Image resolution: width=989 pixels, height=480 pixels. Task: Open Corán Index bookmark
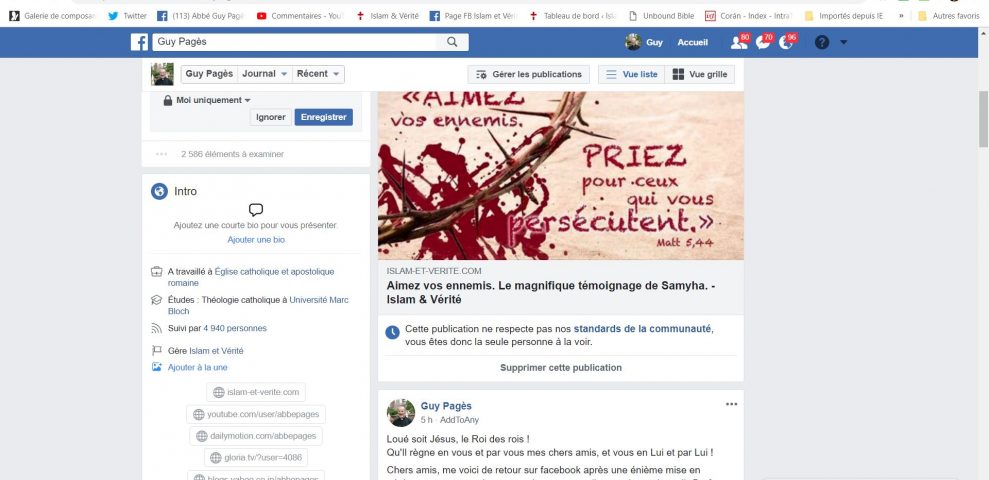click(749, 16)
